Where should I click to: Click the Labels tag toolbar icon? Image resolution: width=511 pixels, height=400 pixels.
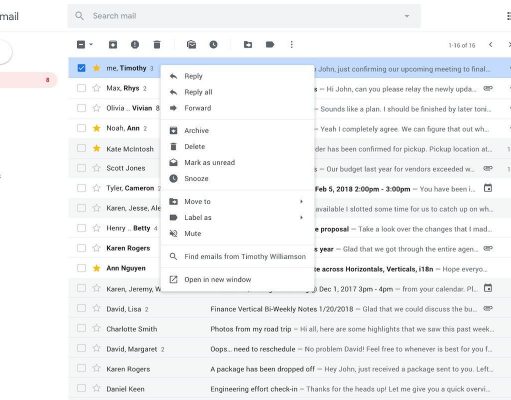pyautogui.click(x=270, y=44)
